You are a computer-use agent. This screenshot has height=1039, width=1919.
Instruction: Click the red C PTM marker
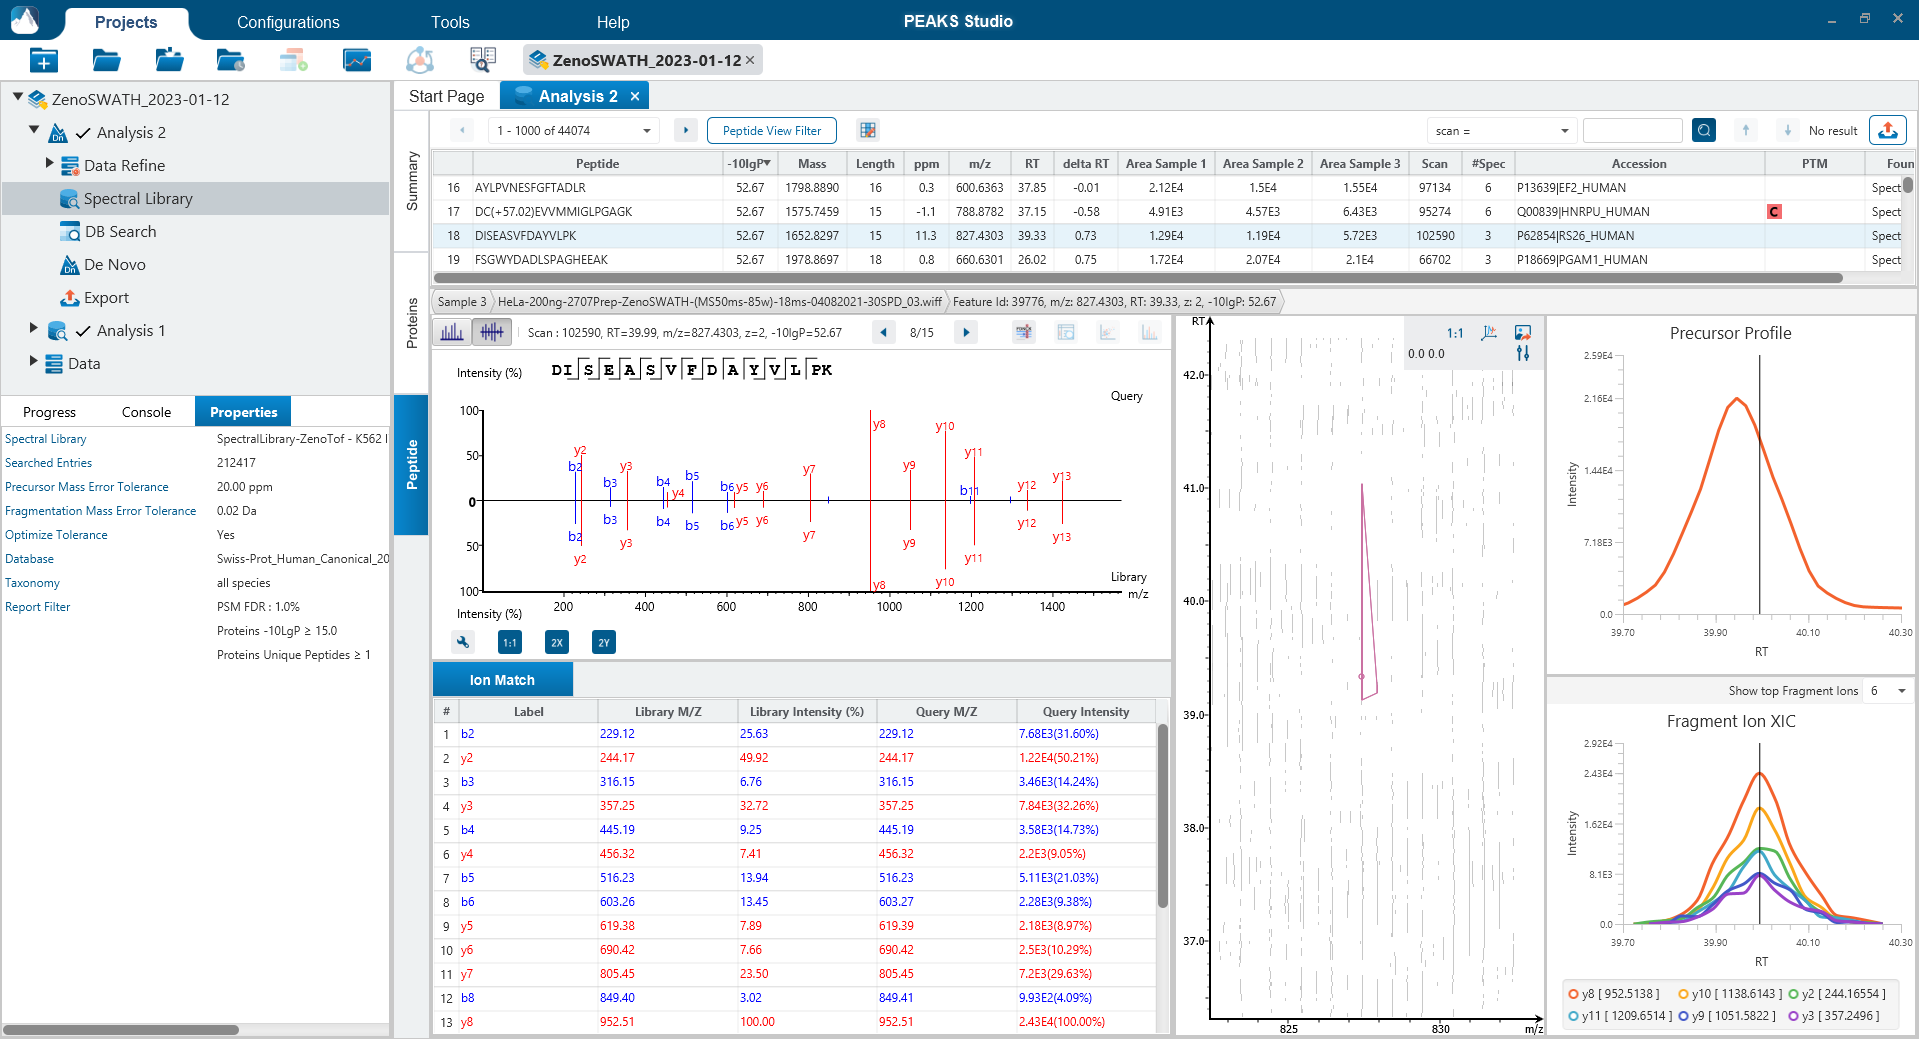click(x=1774, y=211)
